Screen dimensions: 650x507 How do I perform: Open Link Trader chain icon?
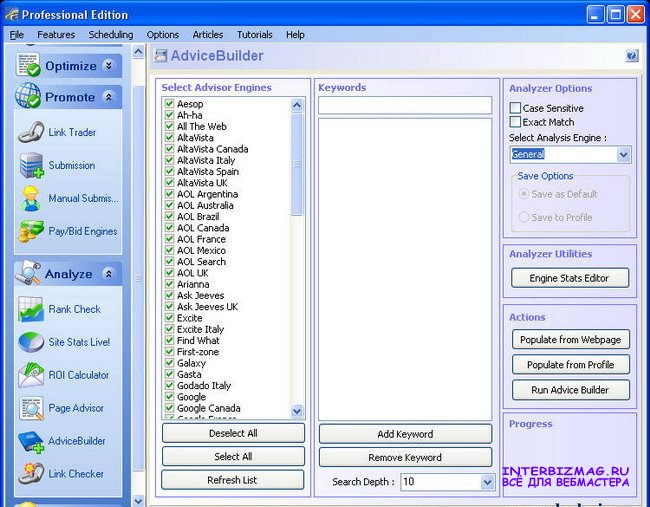click(x=31, y=132)
